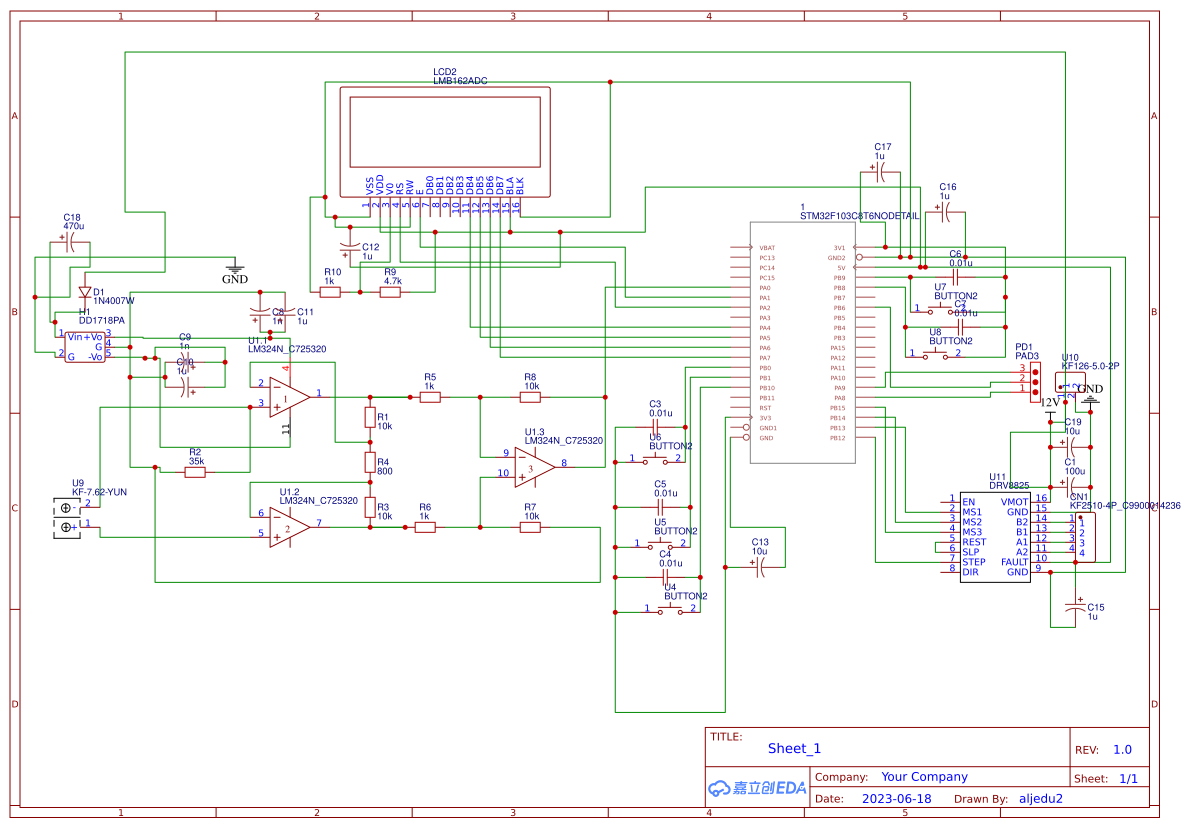Click the aljedu2 drawn-by text
This screenshot has width=1191, height=828.
(1041, 798)
